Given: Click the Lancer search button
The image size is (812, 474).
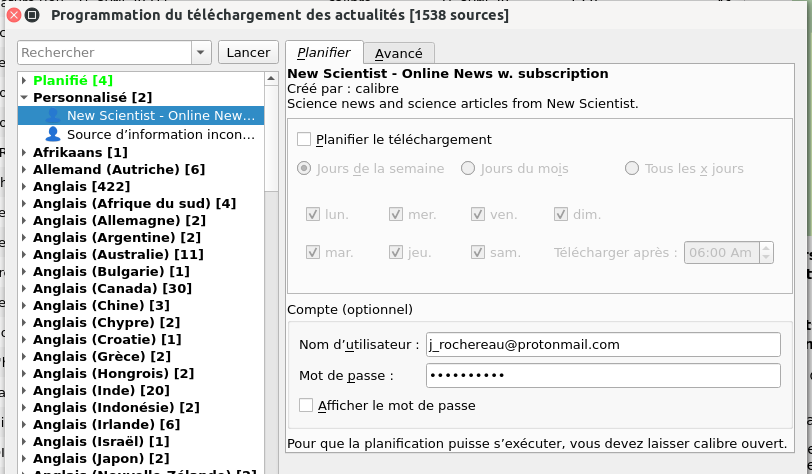Looking at the screenshot, I should pos(248,53).
